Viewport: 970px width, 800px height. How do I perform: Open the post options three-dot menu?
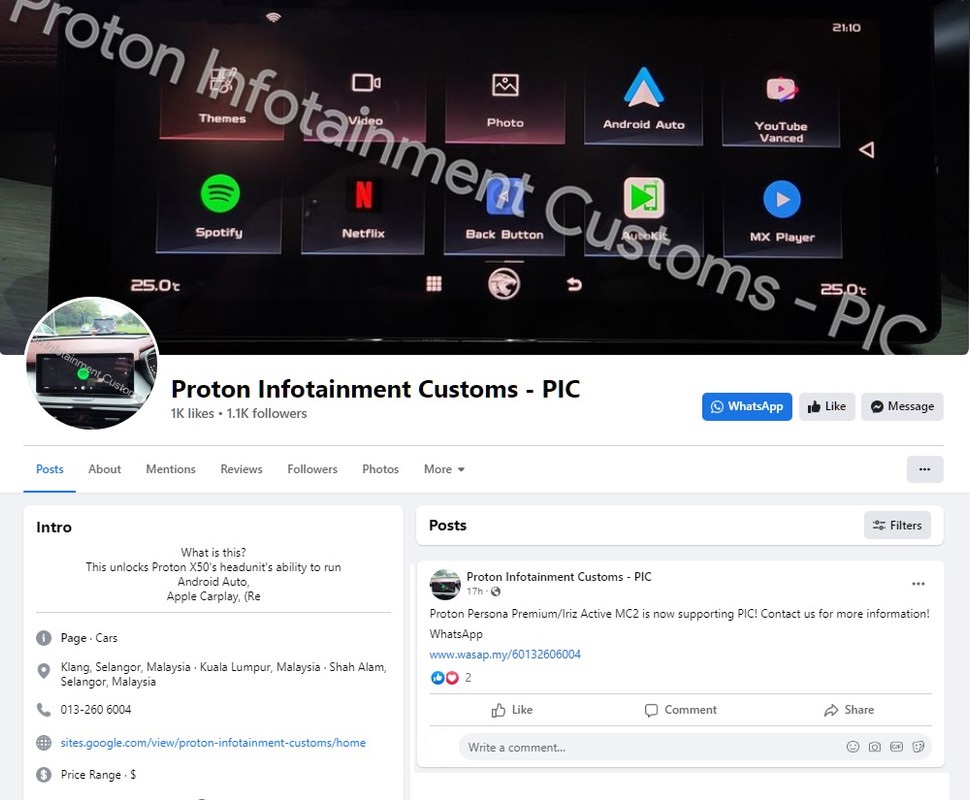[918, 583]
